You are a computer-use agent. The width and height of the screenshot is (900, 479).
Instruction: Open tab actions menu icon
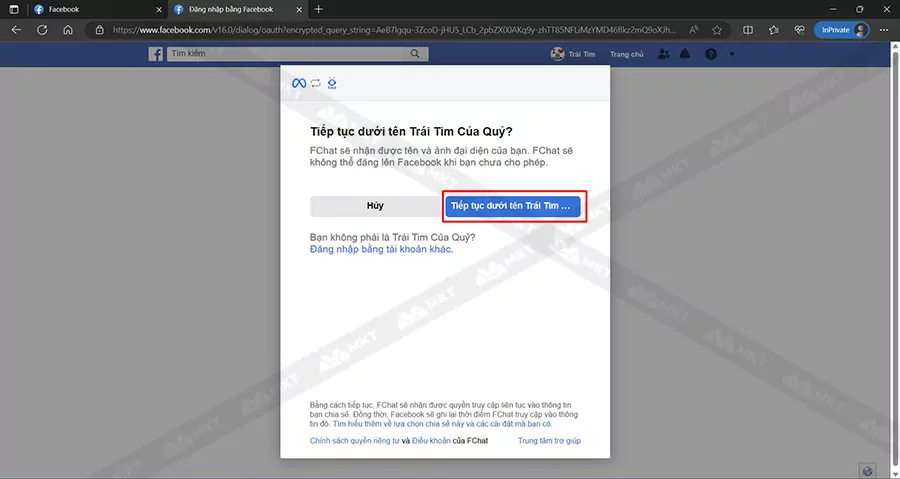coord(14,9)
